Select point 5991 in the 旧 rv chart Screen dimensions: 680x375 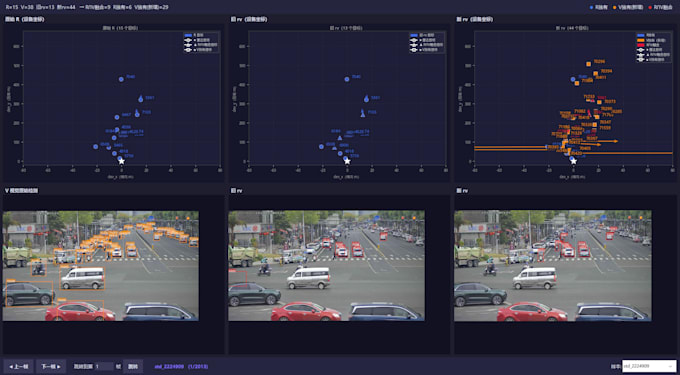point(366,99)
